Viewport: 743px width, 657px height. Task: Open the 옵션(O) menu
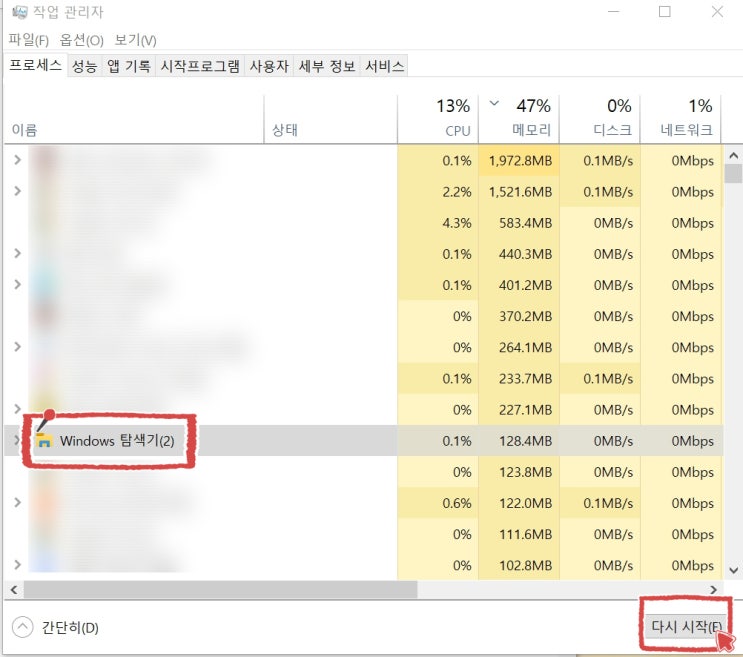pyautogui.click(x=82, y=40)
